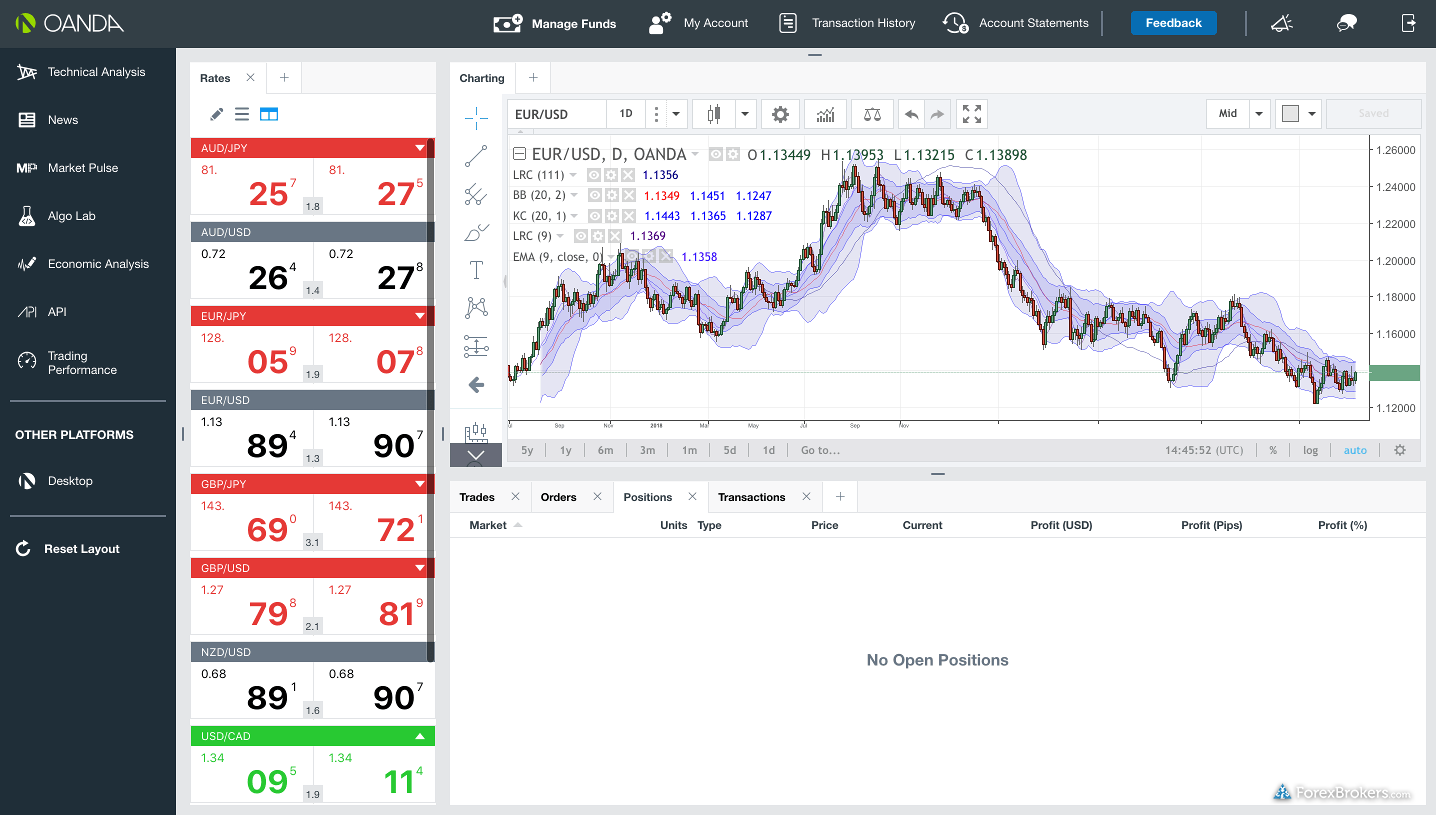This screenshot has height=815, width=1436.
Task: Click the logout icon
Action: 1409,23
